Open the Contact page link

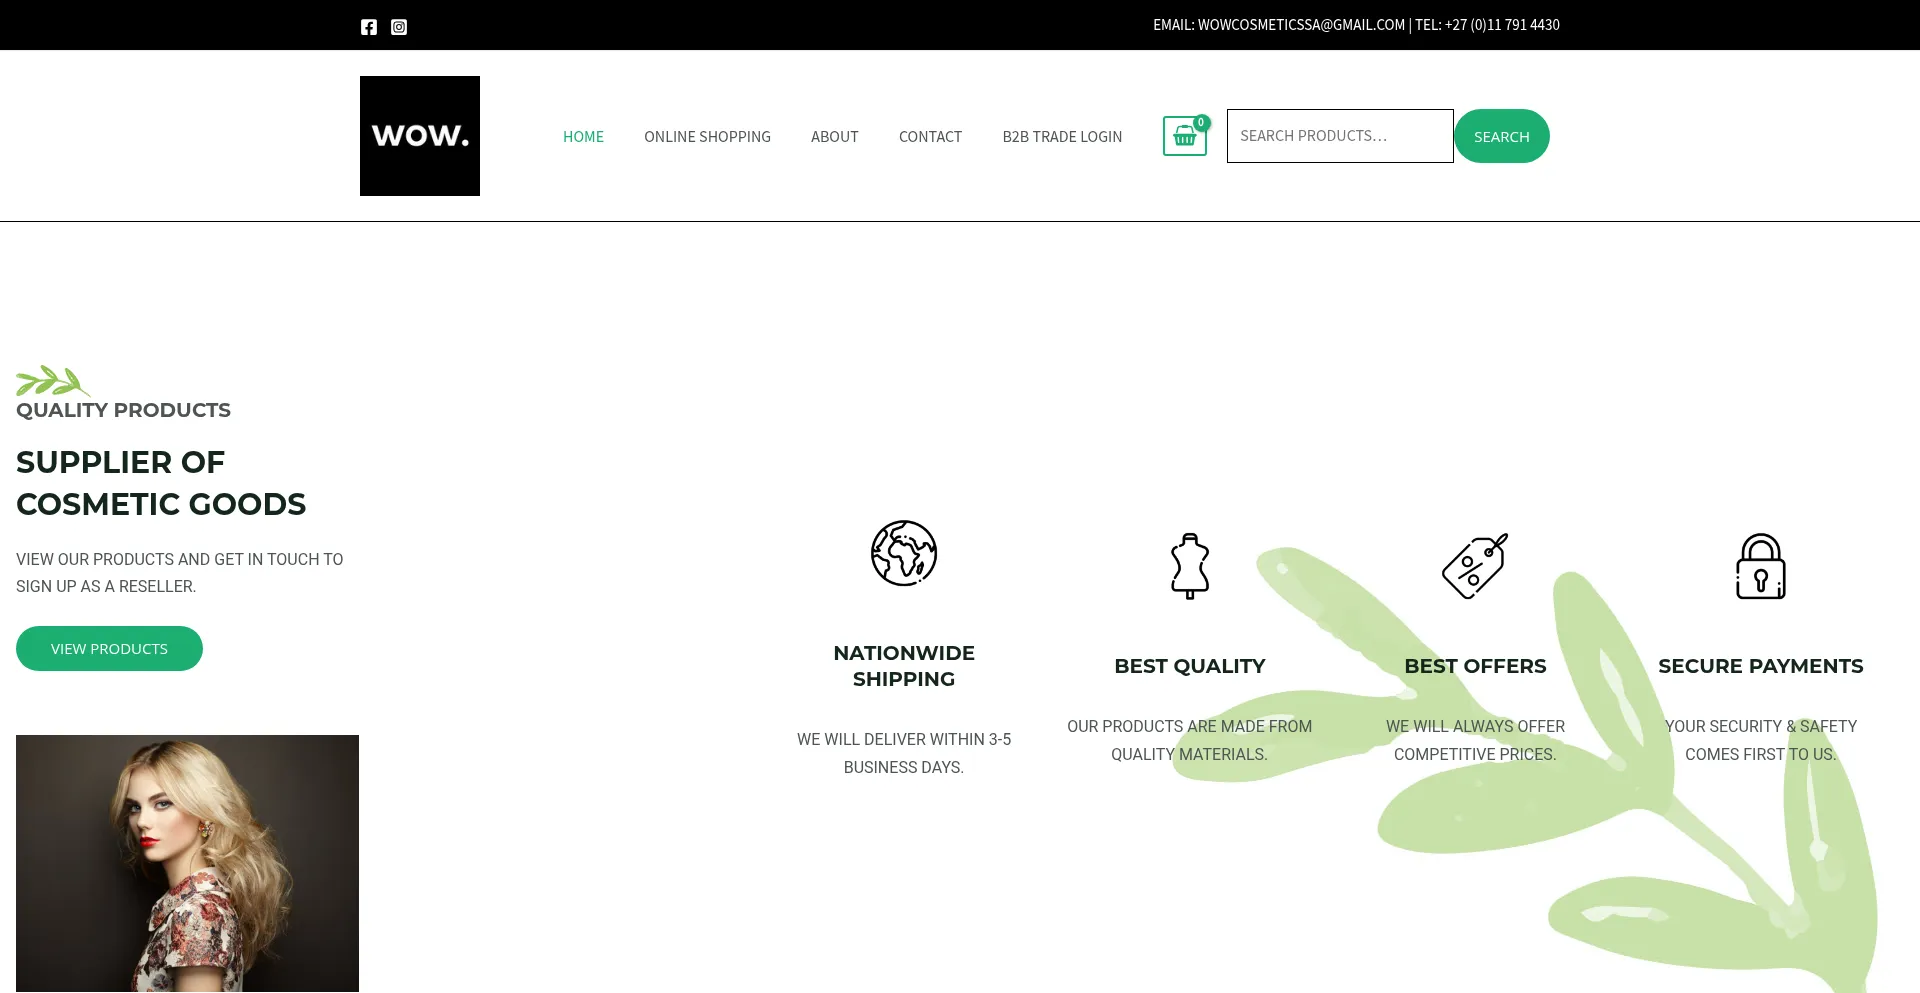[930, 137]
